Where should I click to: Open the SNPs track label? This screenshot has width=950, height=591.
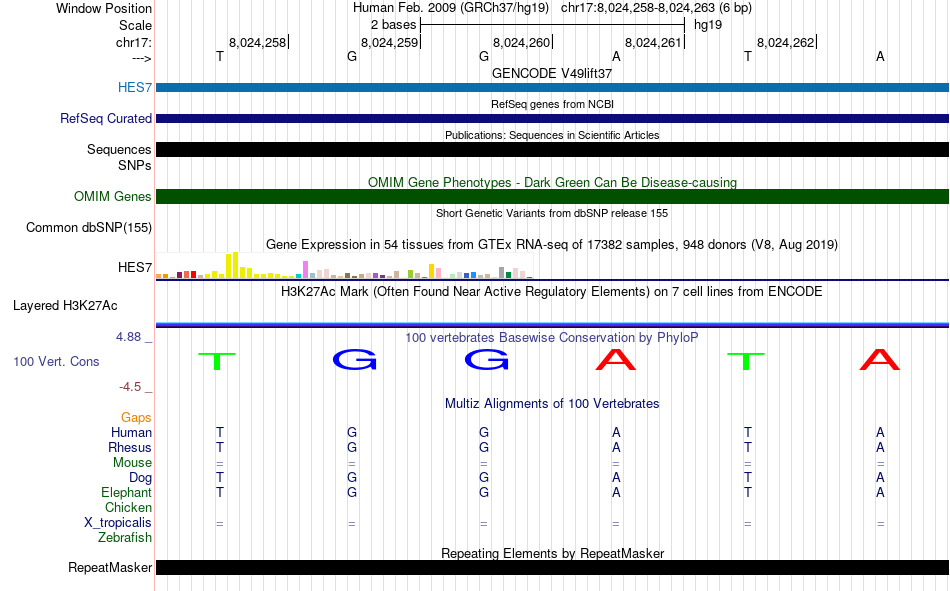[135, 165]
